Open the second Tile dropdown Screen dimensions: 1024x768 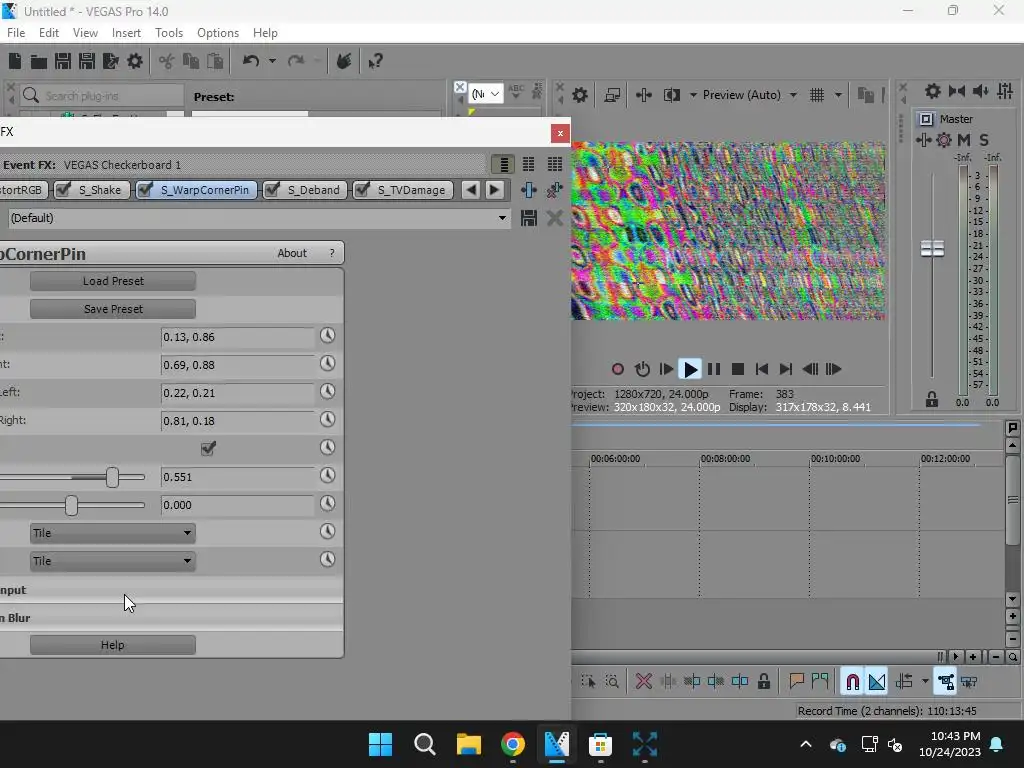tap(112, 561)
